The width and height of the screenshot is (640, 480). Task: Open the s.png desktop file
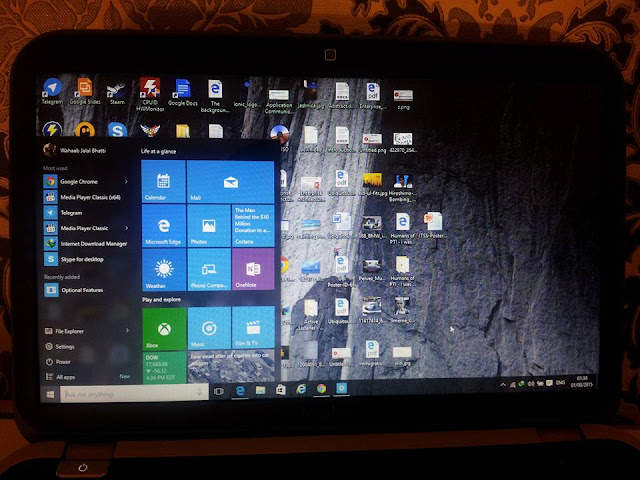[x=403, y=99]
